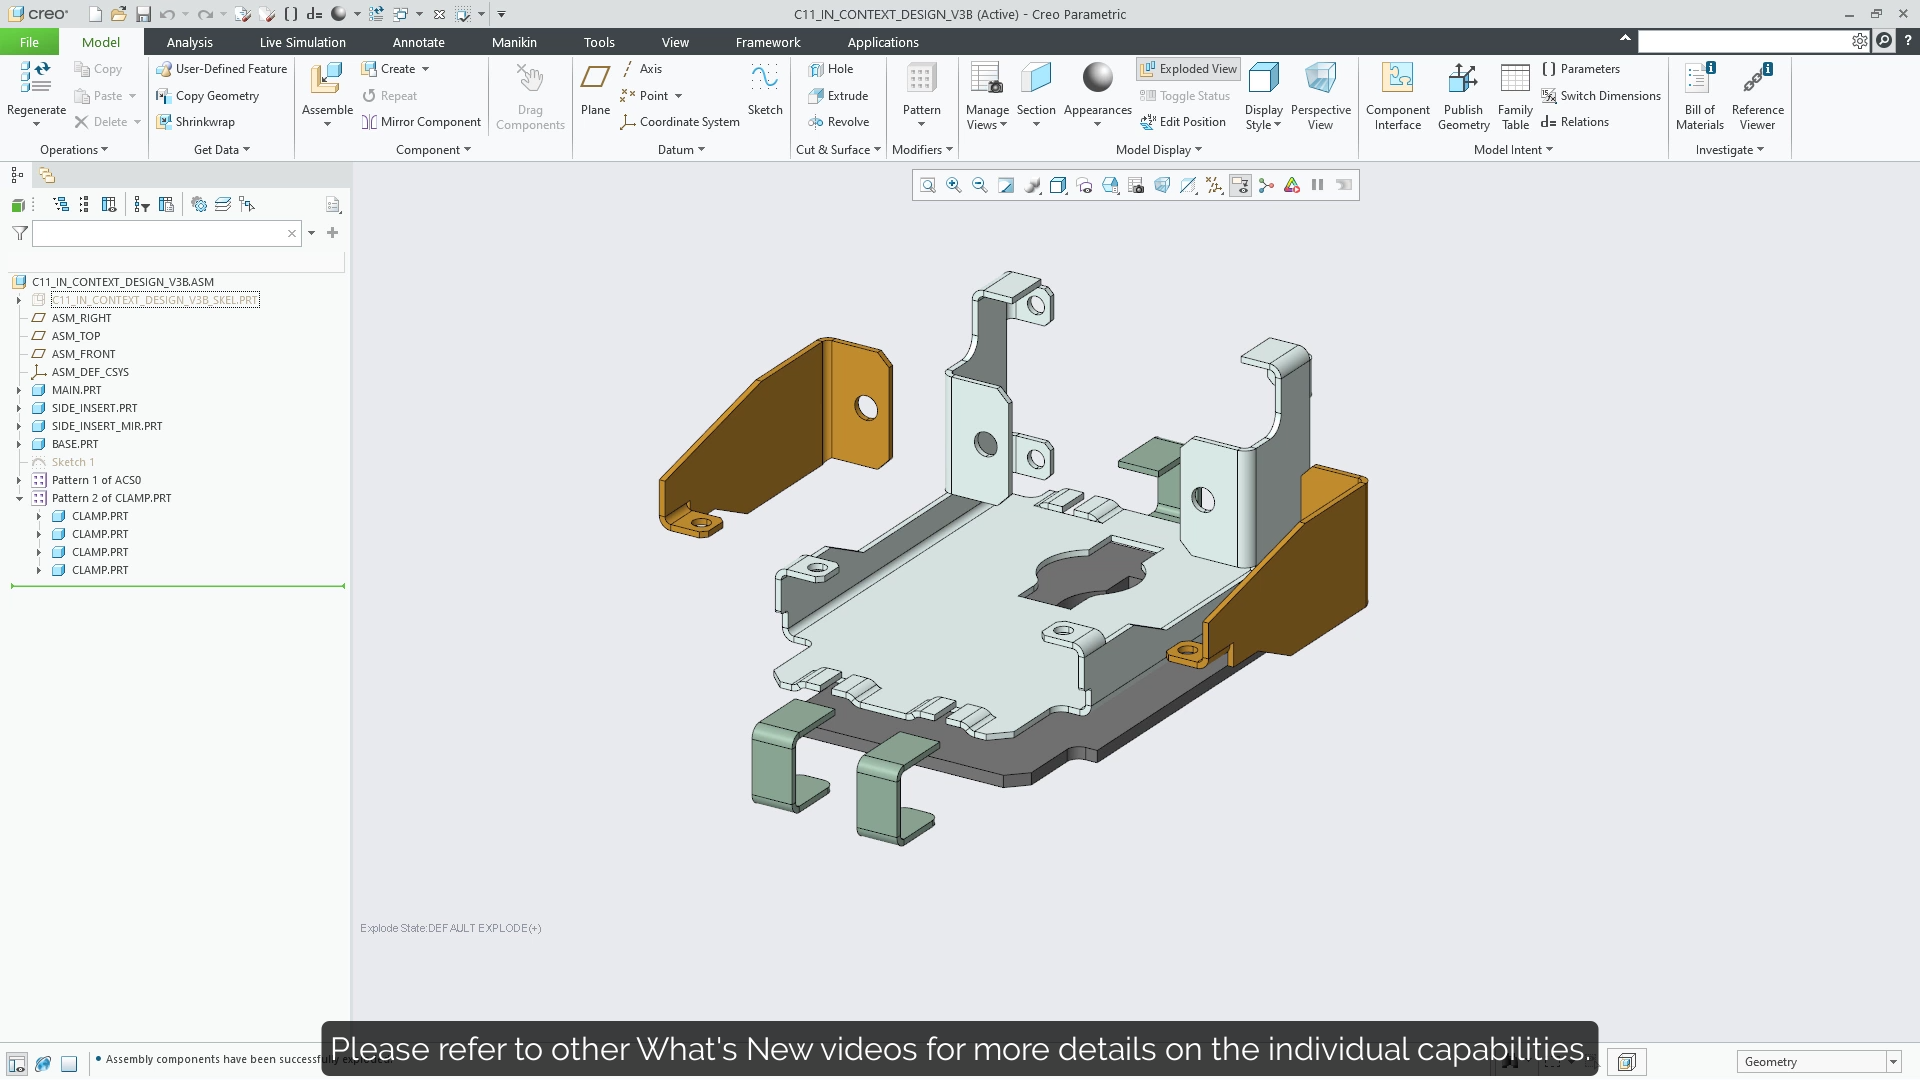Image resolution: width=1920 pixels, height=1080 pixels.
Task: Click Mirror Component tool
Action: pyautogui.click(x=421, y=122)
